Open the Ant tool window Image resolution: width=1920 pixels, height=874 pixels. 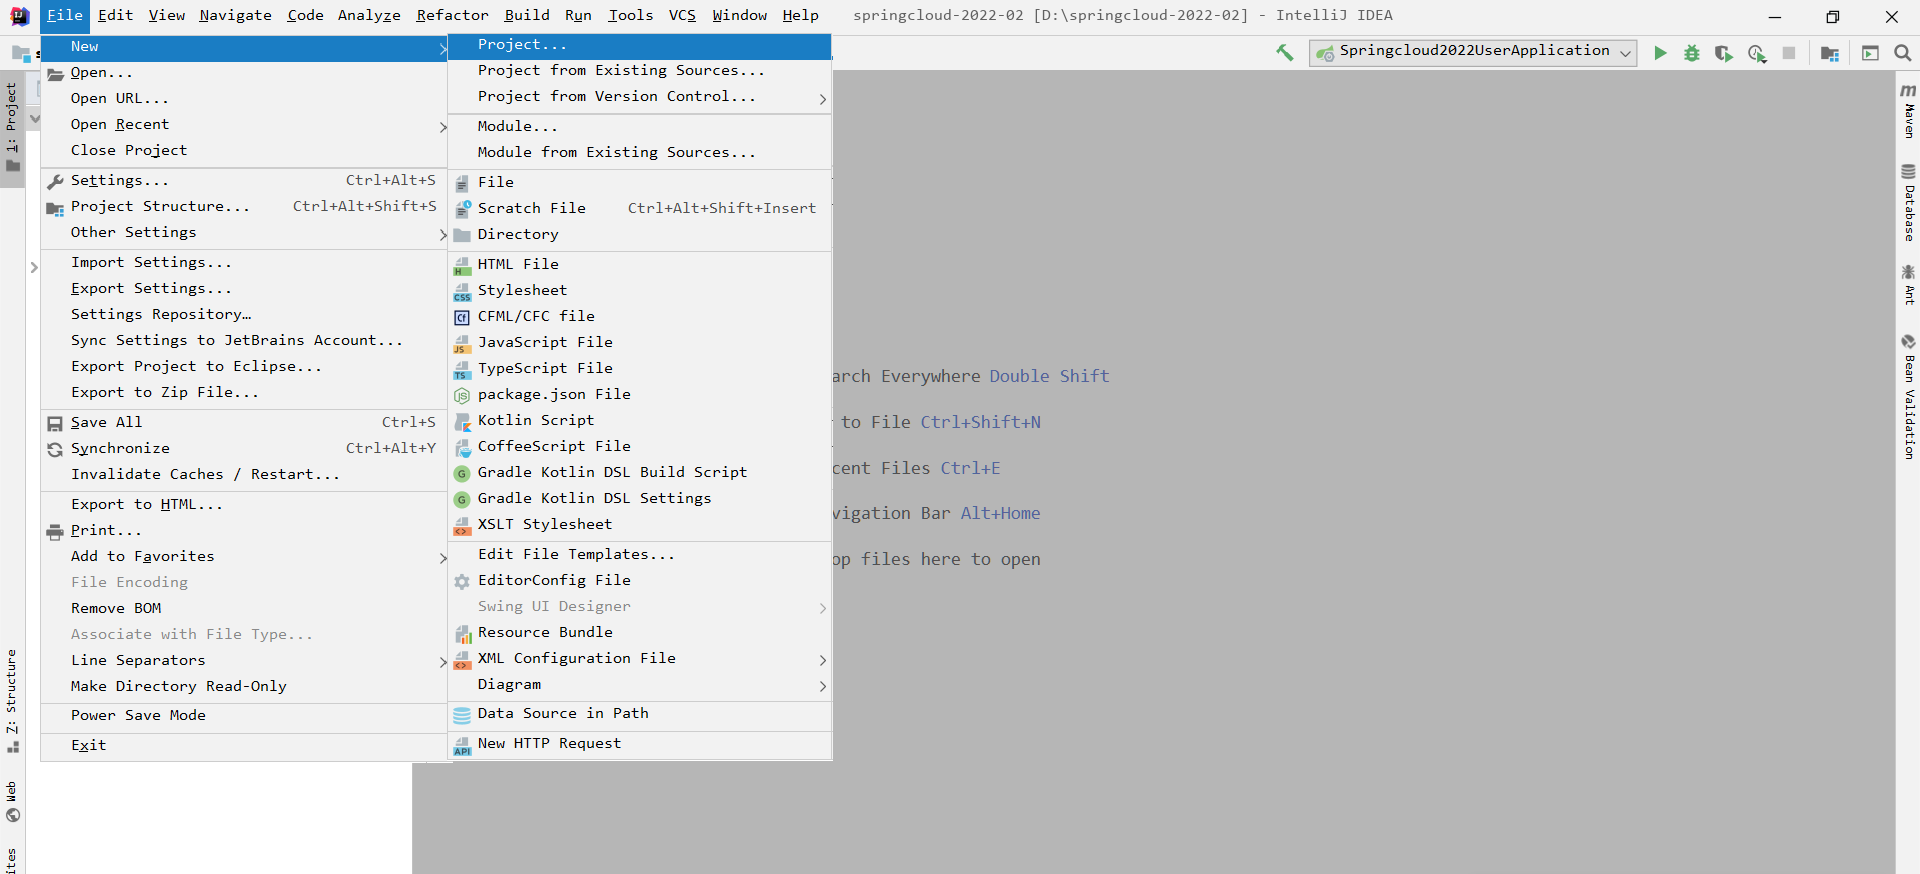[1908, 285]
